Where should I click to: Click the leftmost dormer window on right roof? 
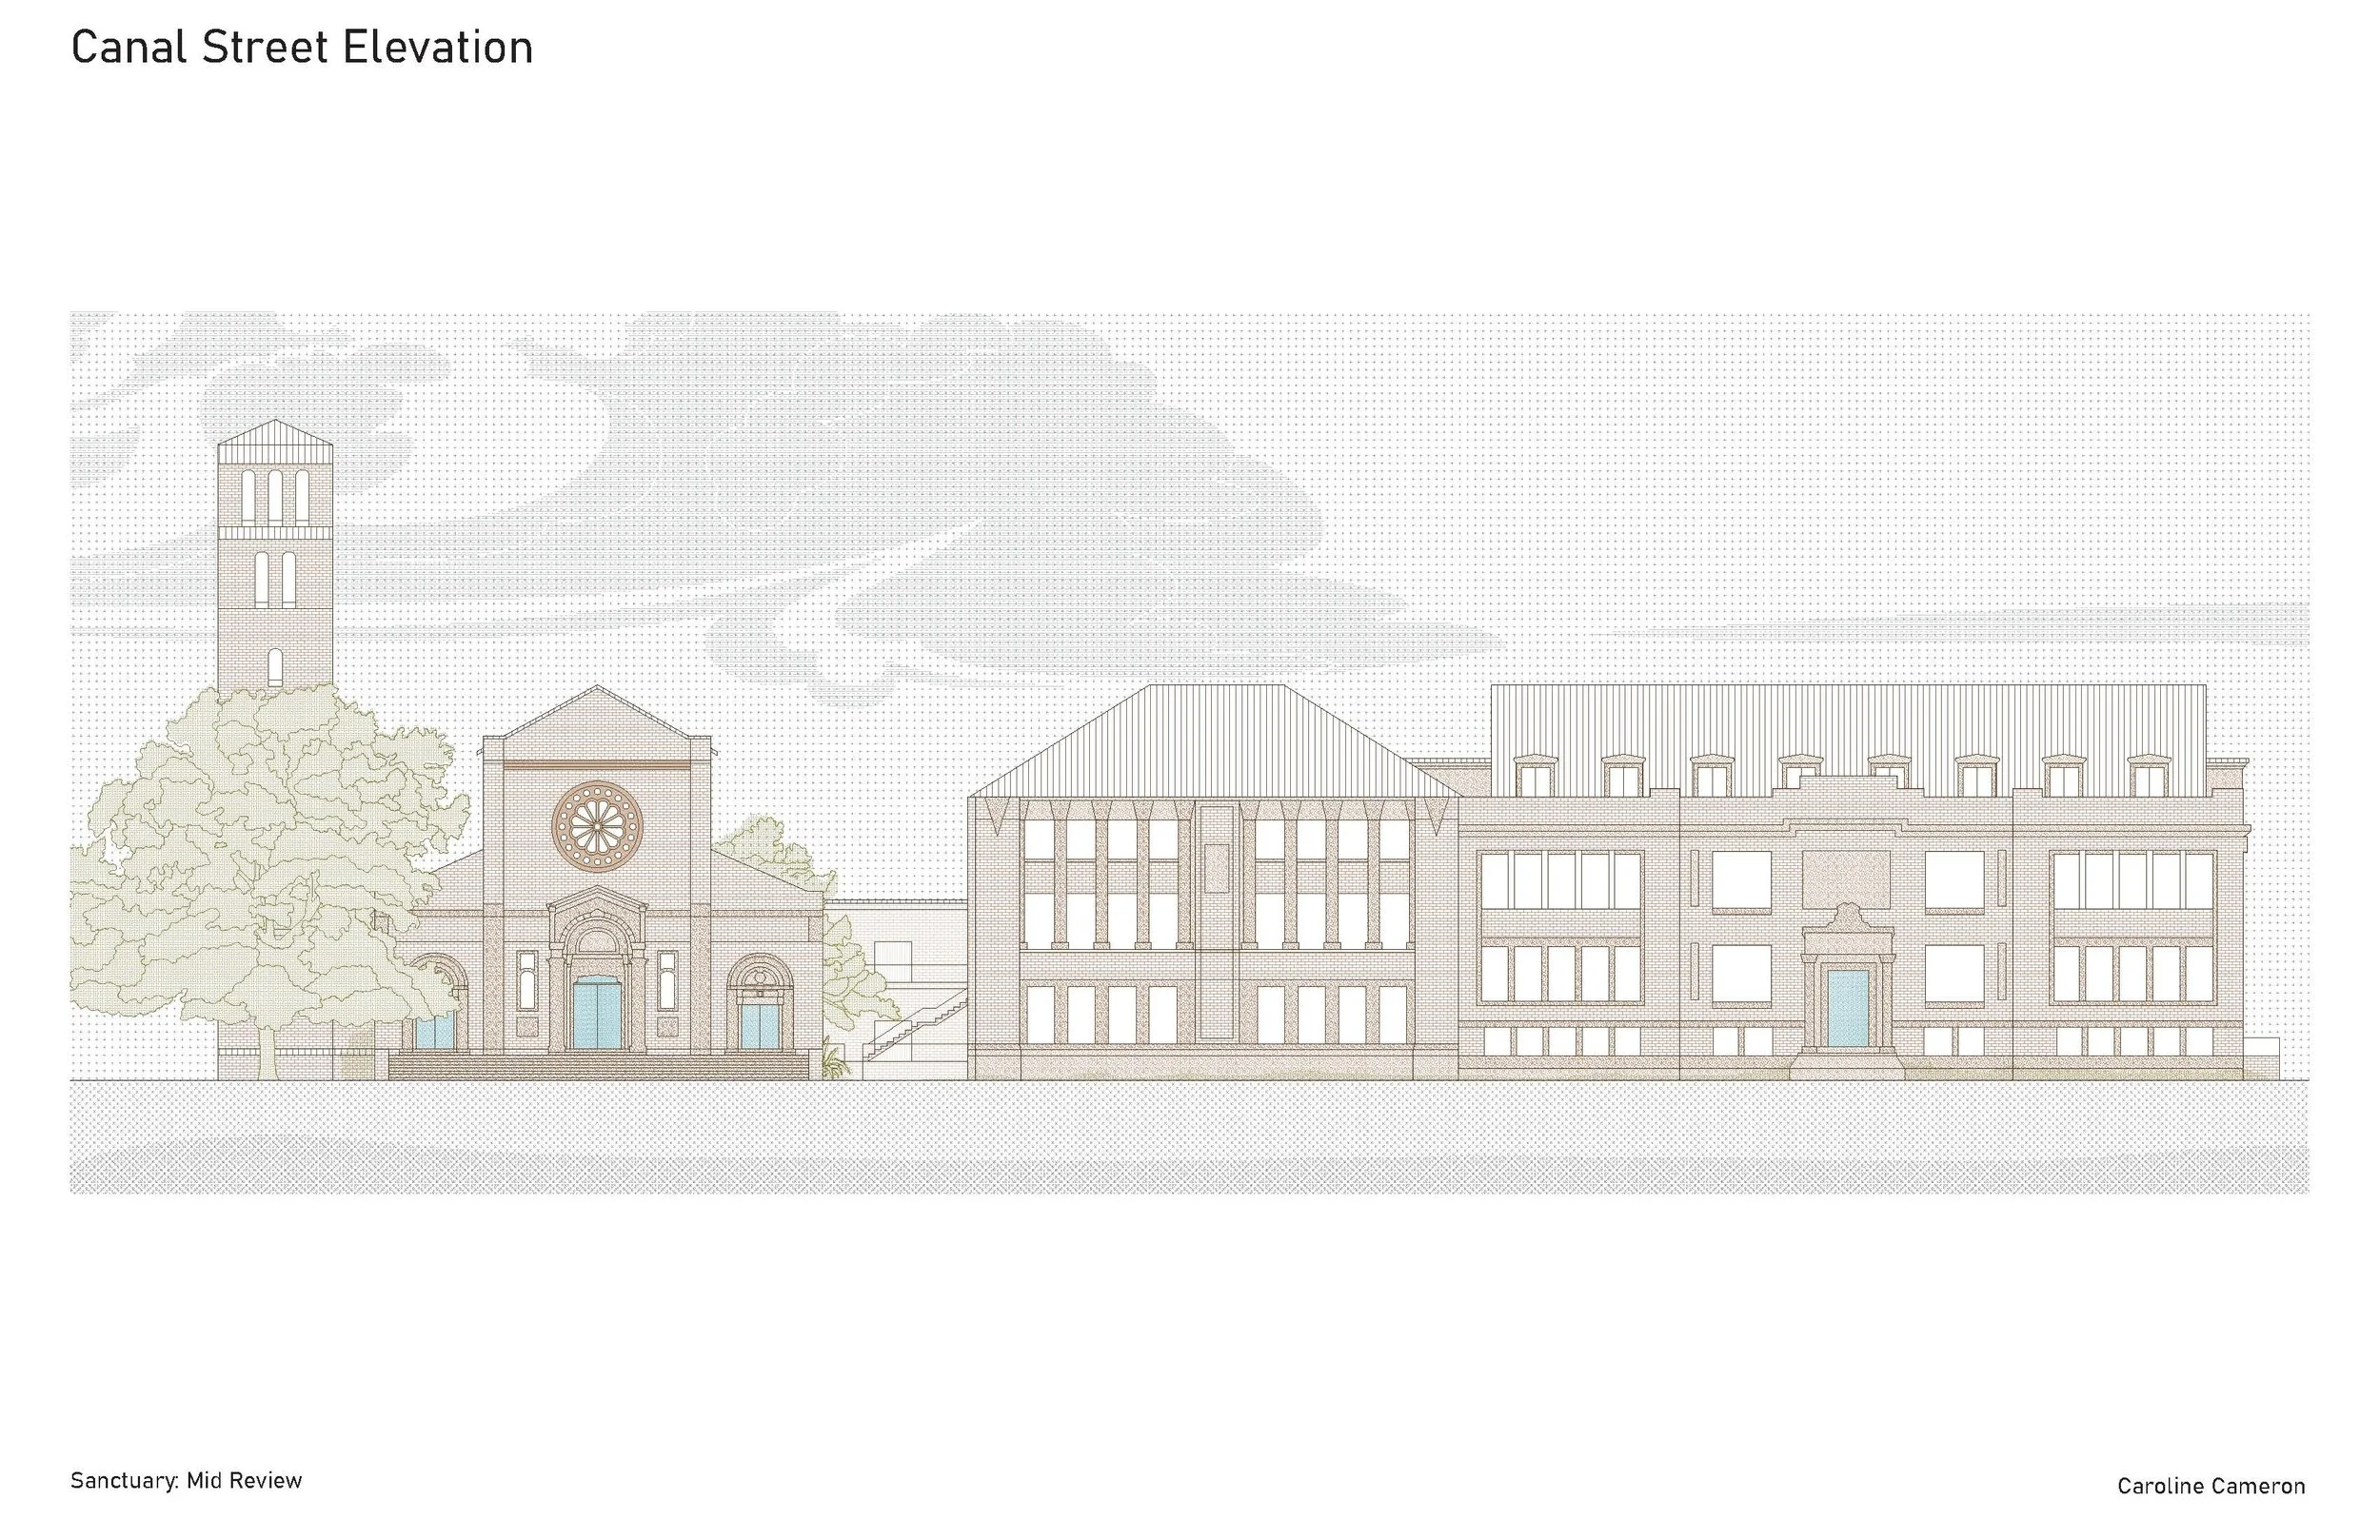click(1535, 777)
